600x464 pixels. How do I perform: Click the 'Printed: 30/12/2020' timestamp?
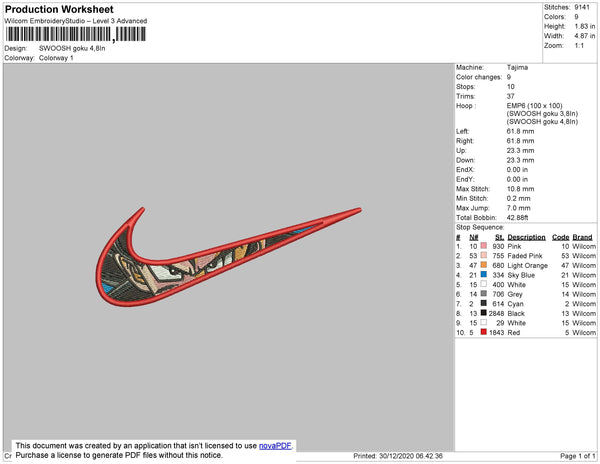(398, 456)
